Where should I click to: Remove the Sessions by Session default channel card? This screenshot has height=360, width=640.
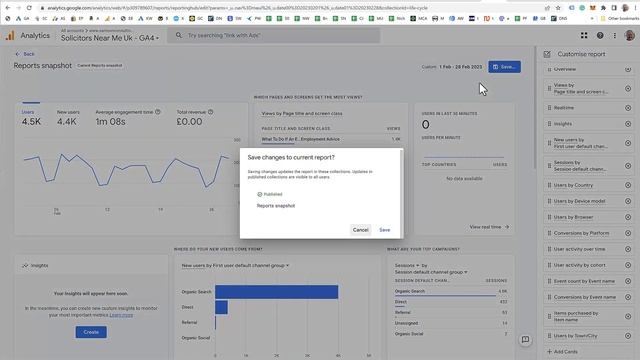[x=628, y=166]
